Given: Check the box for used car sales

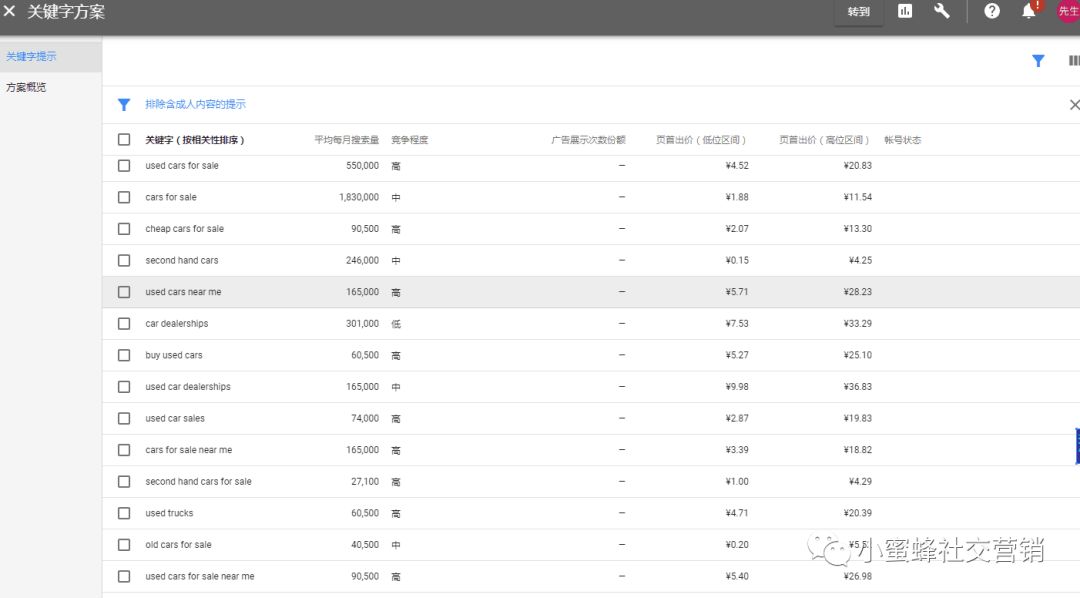Looking at the screenshot, I should point(124,418).
